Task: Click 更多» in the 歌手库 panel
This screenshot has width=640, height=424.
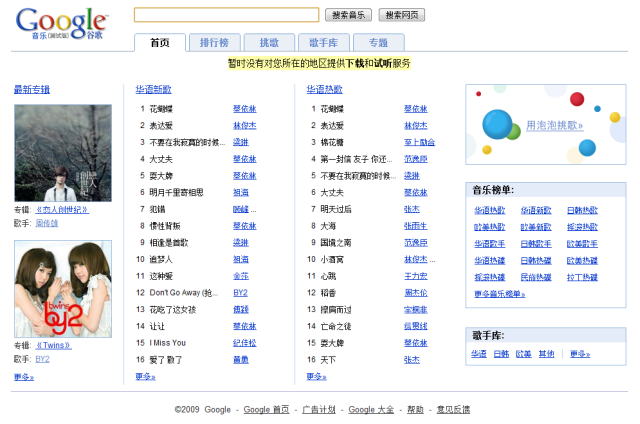Action: 580,354
